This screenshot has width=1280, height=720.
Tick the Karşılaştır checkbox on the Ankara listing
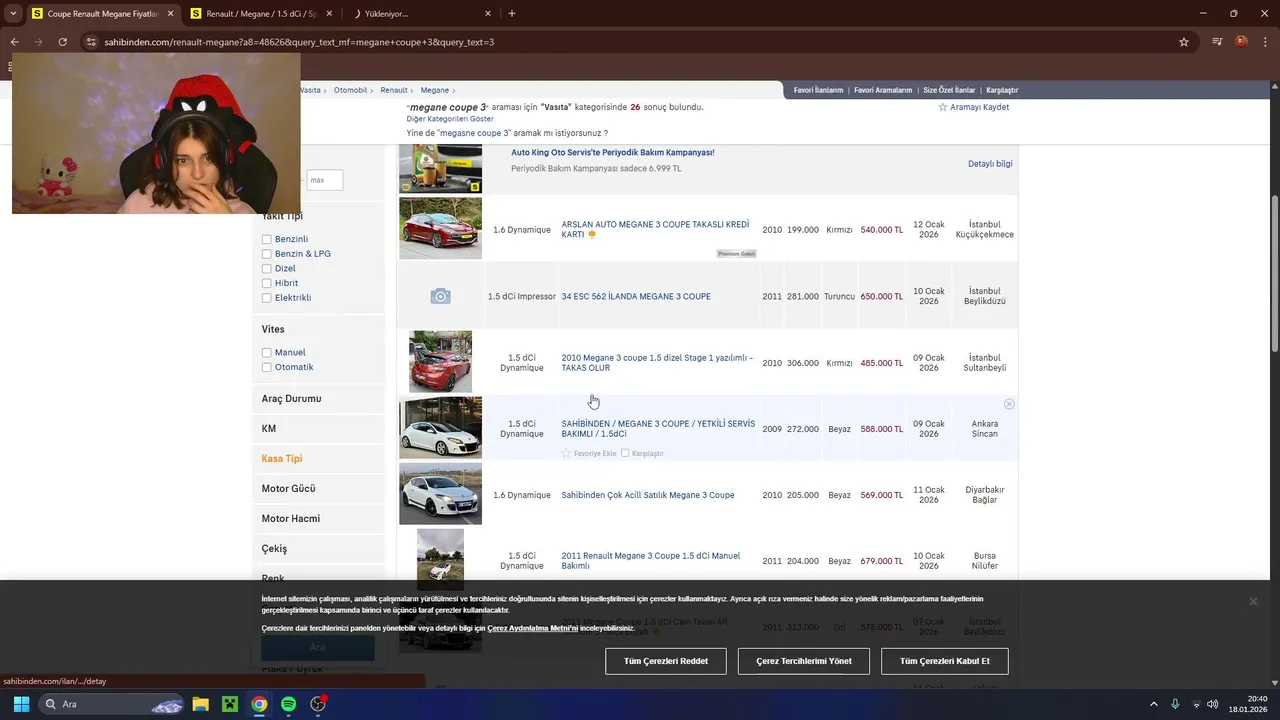pos(625,453)
